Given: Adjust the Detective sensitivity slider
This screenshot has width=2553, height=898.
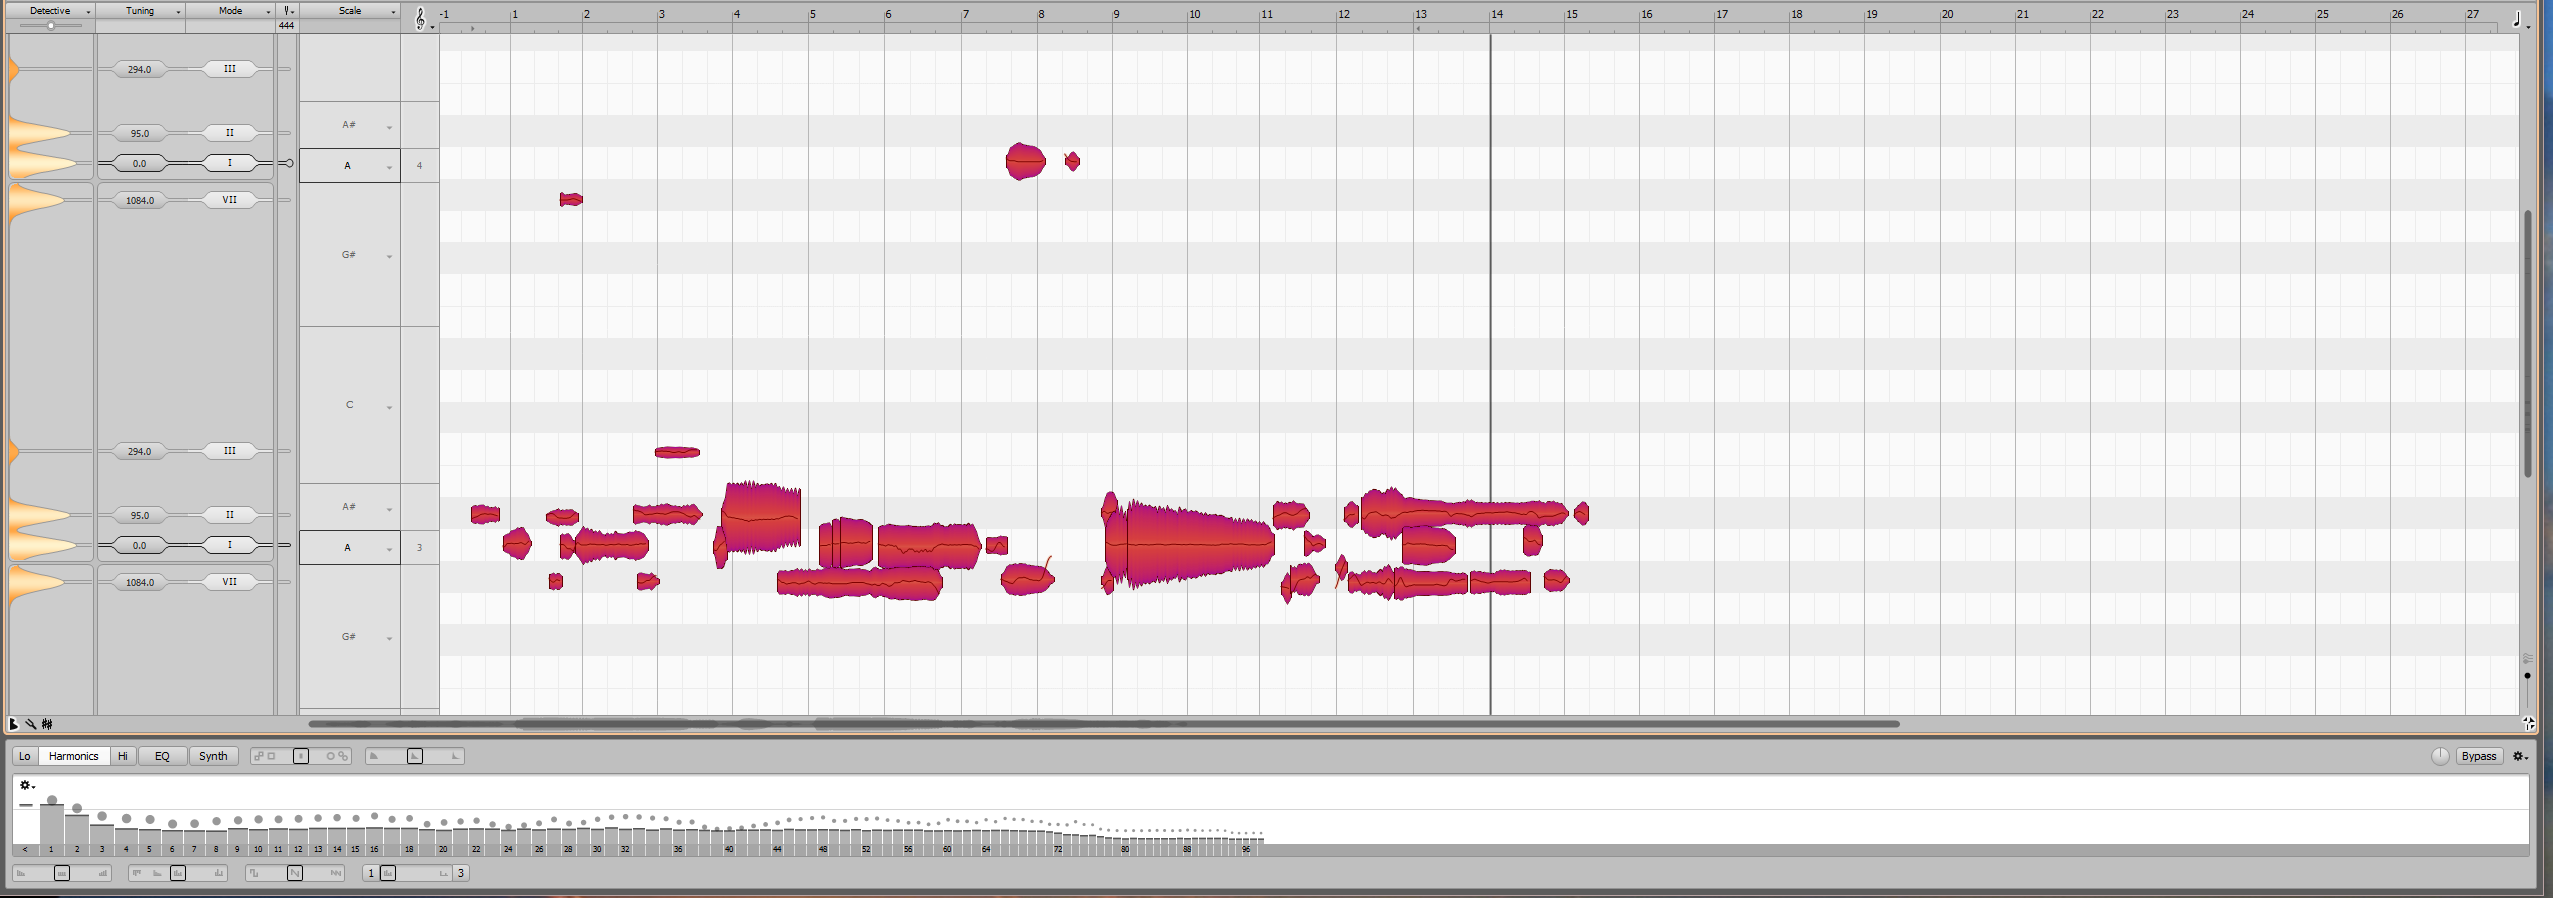Looking at the screenshot, I should tap(51, 26).
